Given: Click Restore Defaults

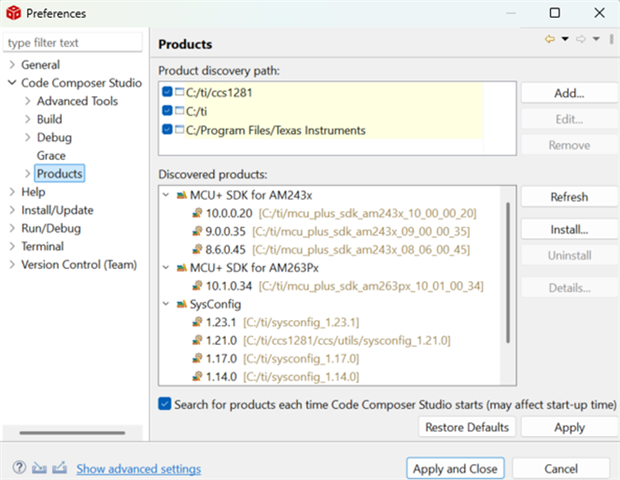Looking at the screenshot, I should coord(467,427).
